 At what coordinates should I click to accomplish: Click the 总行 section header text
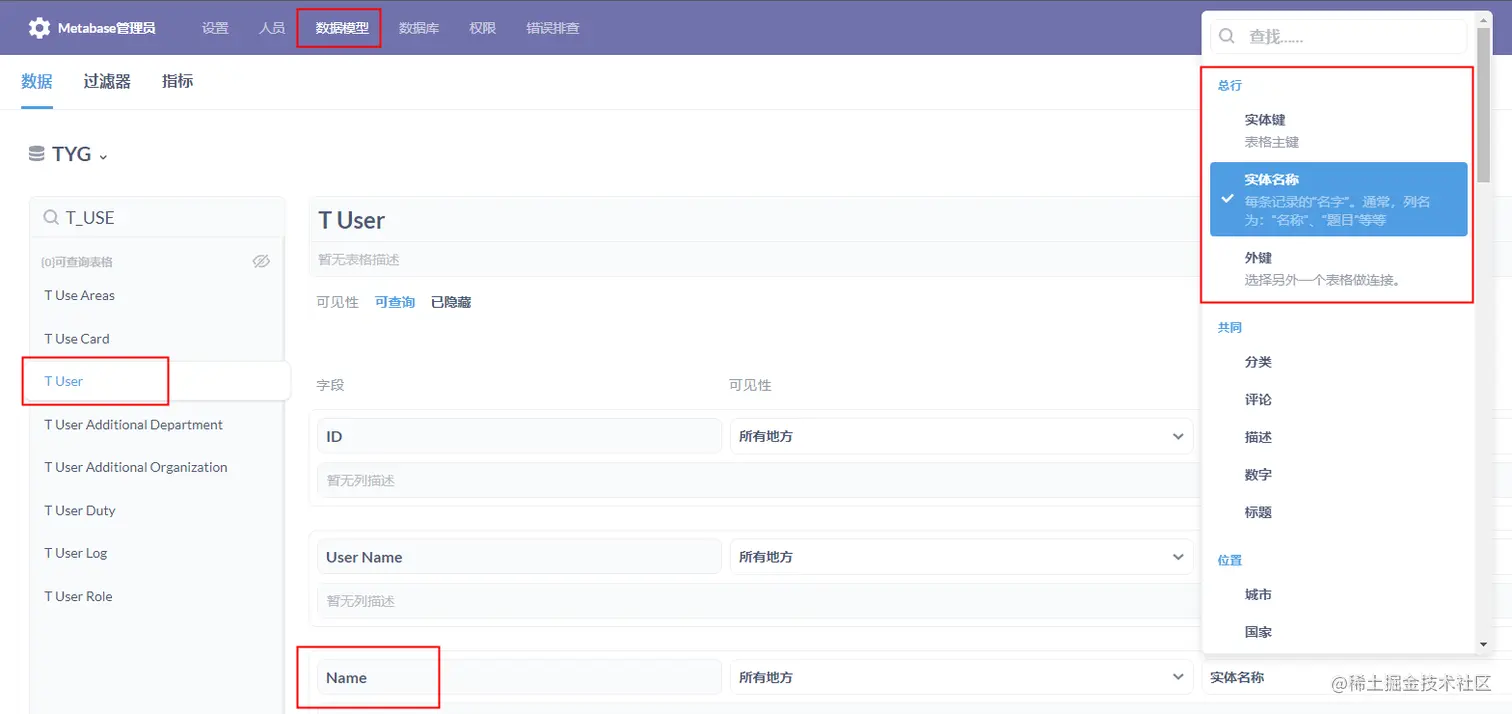pos(1229,86)
